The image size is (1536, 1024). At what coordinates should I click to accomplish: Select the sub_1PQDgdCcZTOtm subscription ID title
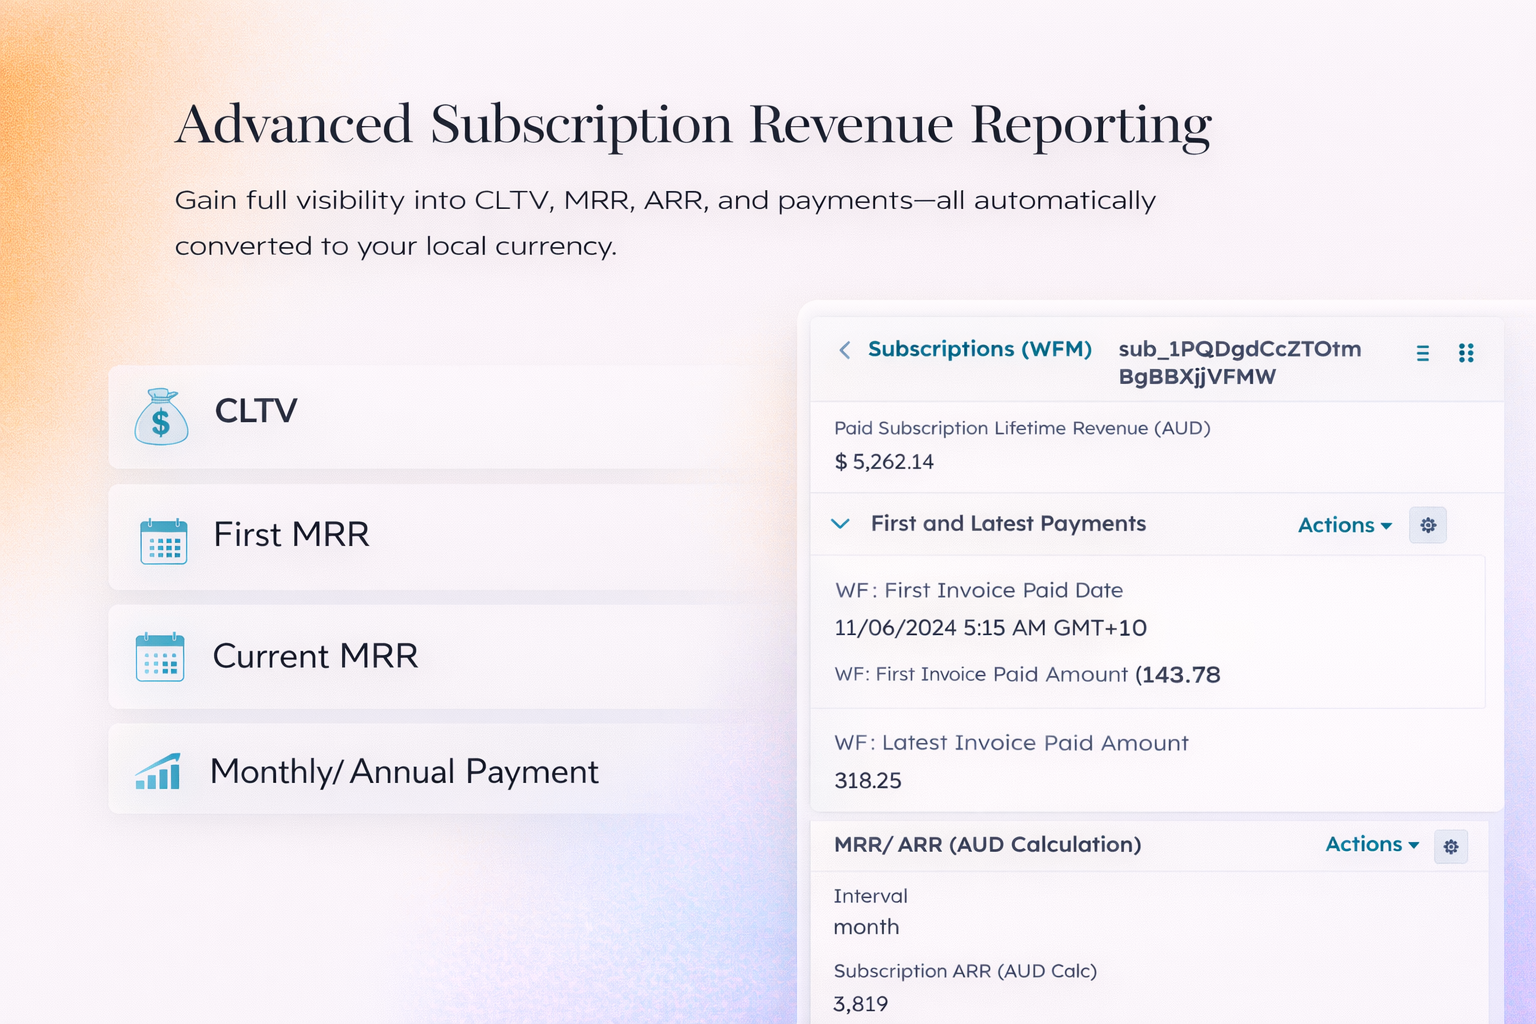[x=1239, y=362]
